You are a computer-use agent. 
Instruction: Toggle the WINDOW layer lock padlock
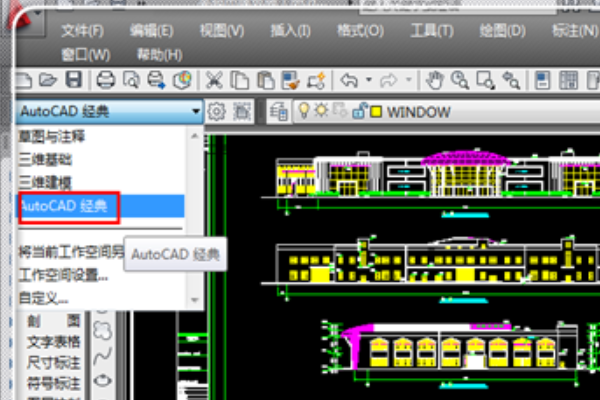point(359,111)
